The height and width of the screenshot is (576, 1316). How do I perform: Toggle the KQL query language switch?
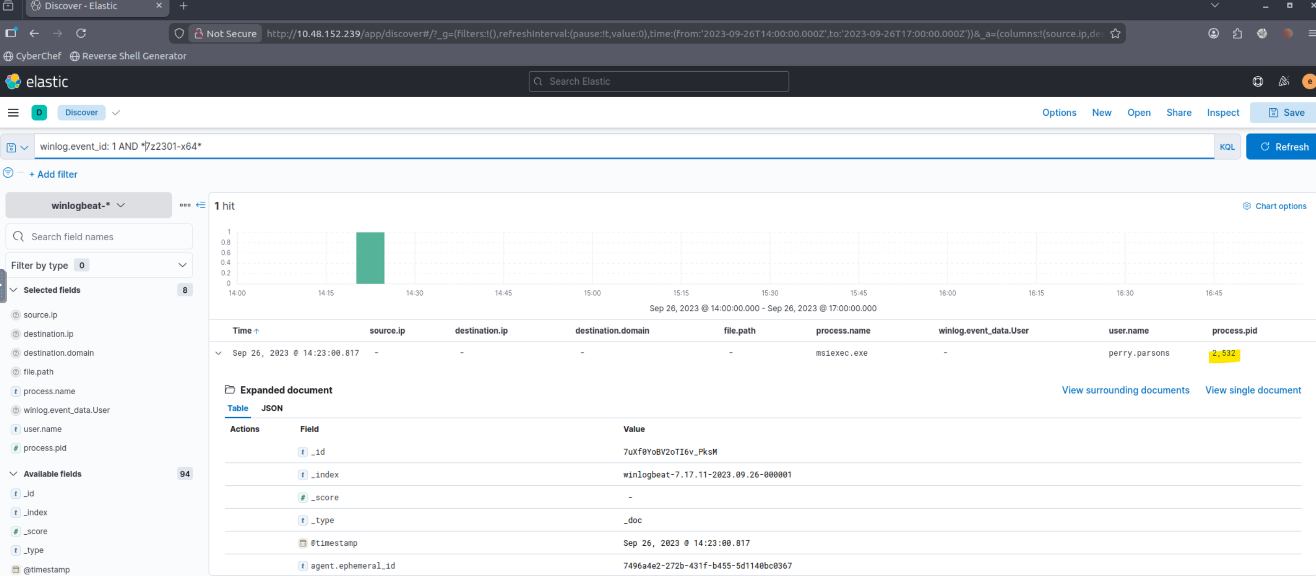point(1227,147)
